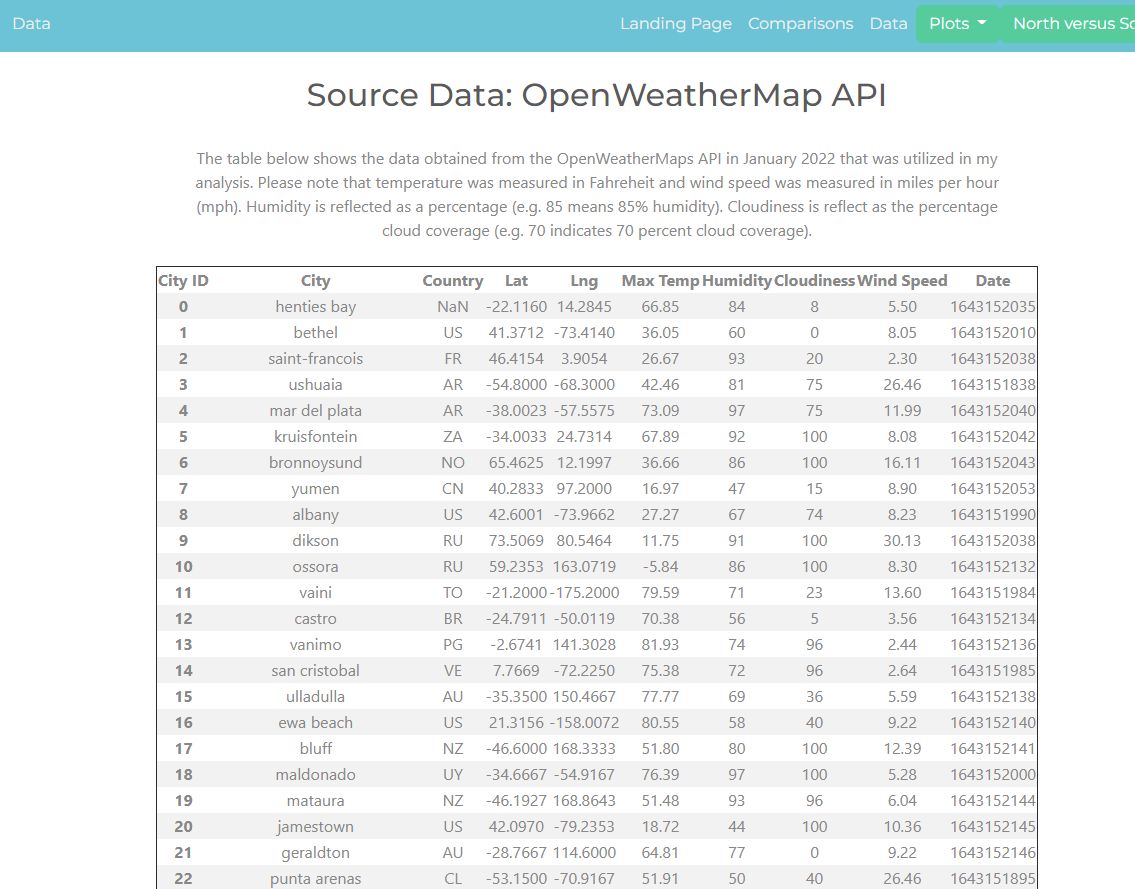
Task: Click the City ID column header
Action: tap(183, 280)
